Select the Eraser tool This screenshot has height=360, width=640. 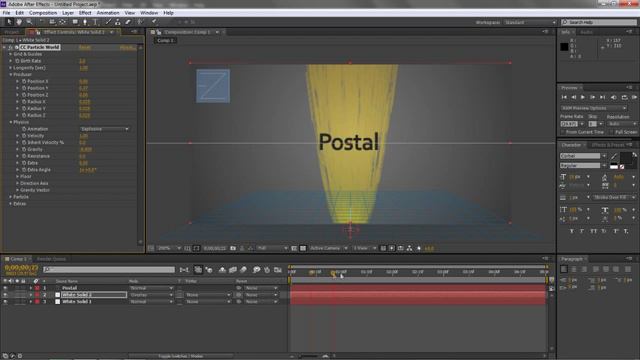[x=128, y=22]
